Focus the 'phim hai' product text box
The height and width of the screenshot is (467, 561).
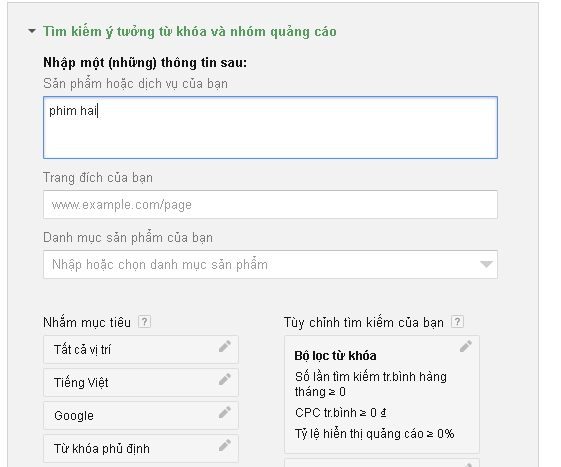270,127
